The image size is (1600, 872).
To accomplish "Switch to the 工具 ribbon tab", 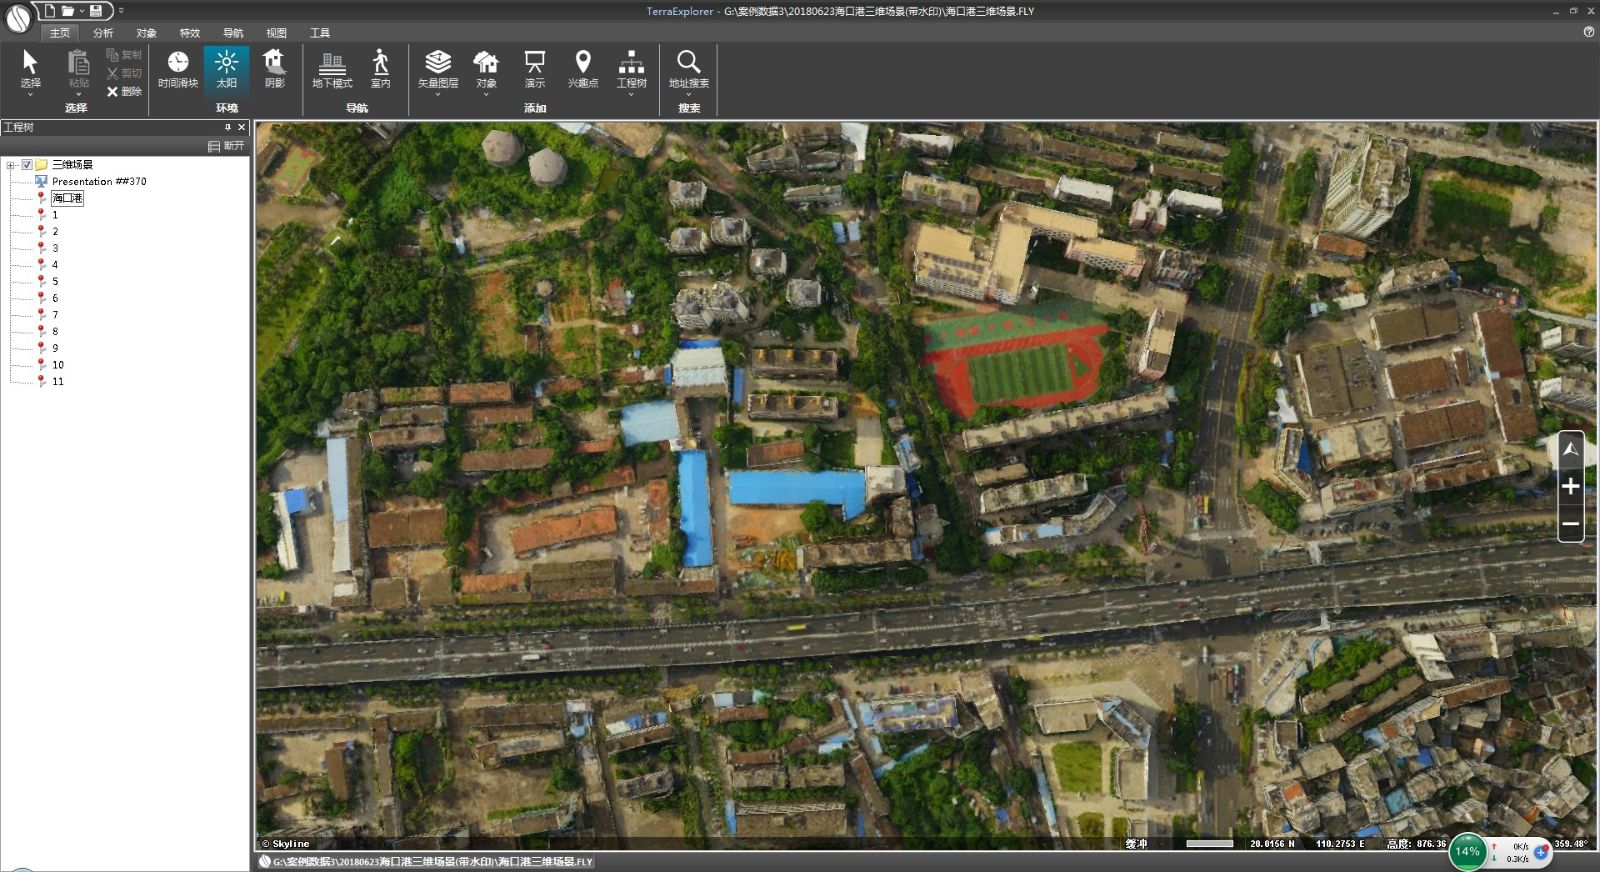I will (x=320, y=33).
